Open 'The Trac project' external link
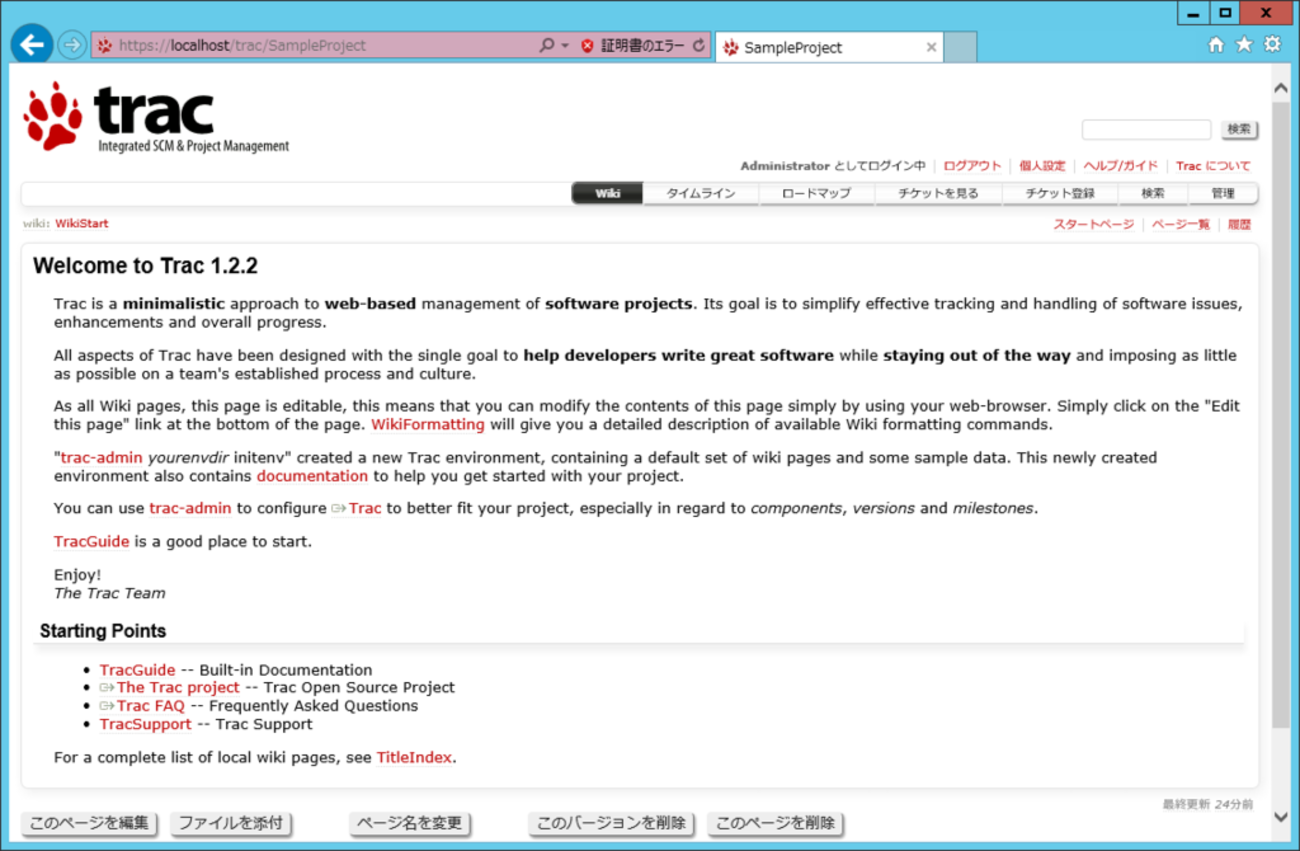The height and width of the screenshot is (851, 1300). point(170,688)
